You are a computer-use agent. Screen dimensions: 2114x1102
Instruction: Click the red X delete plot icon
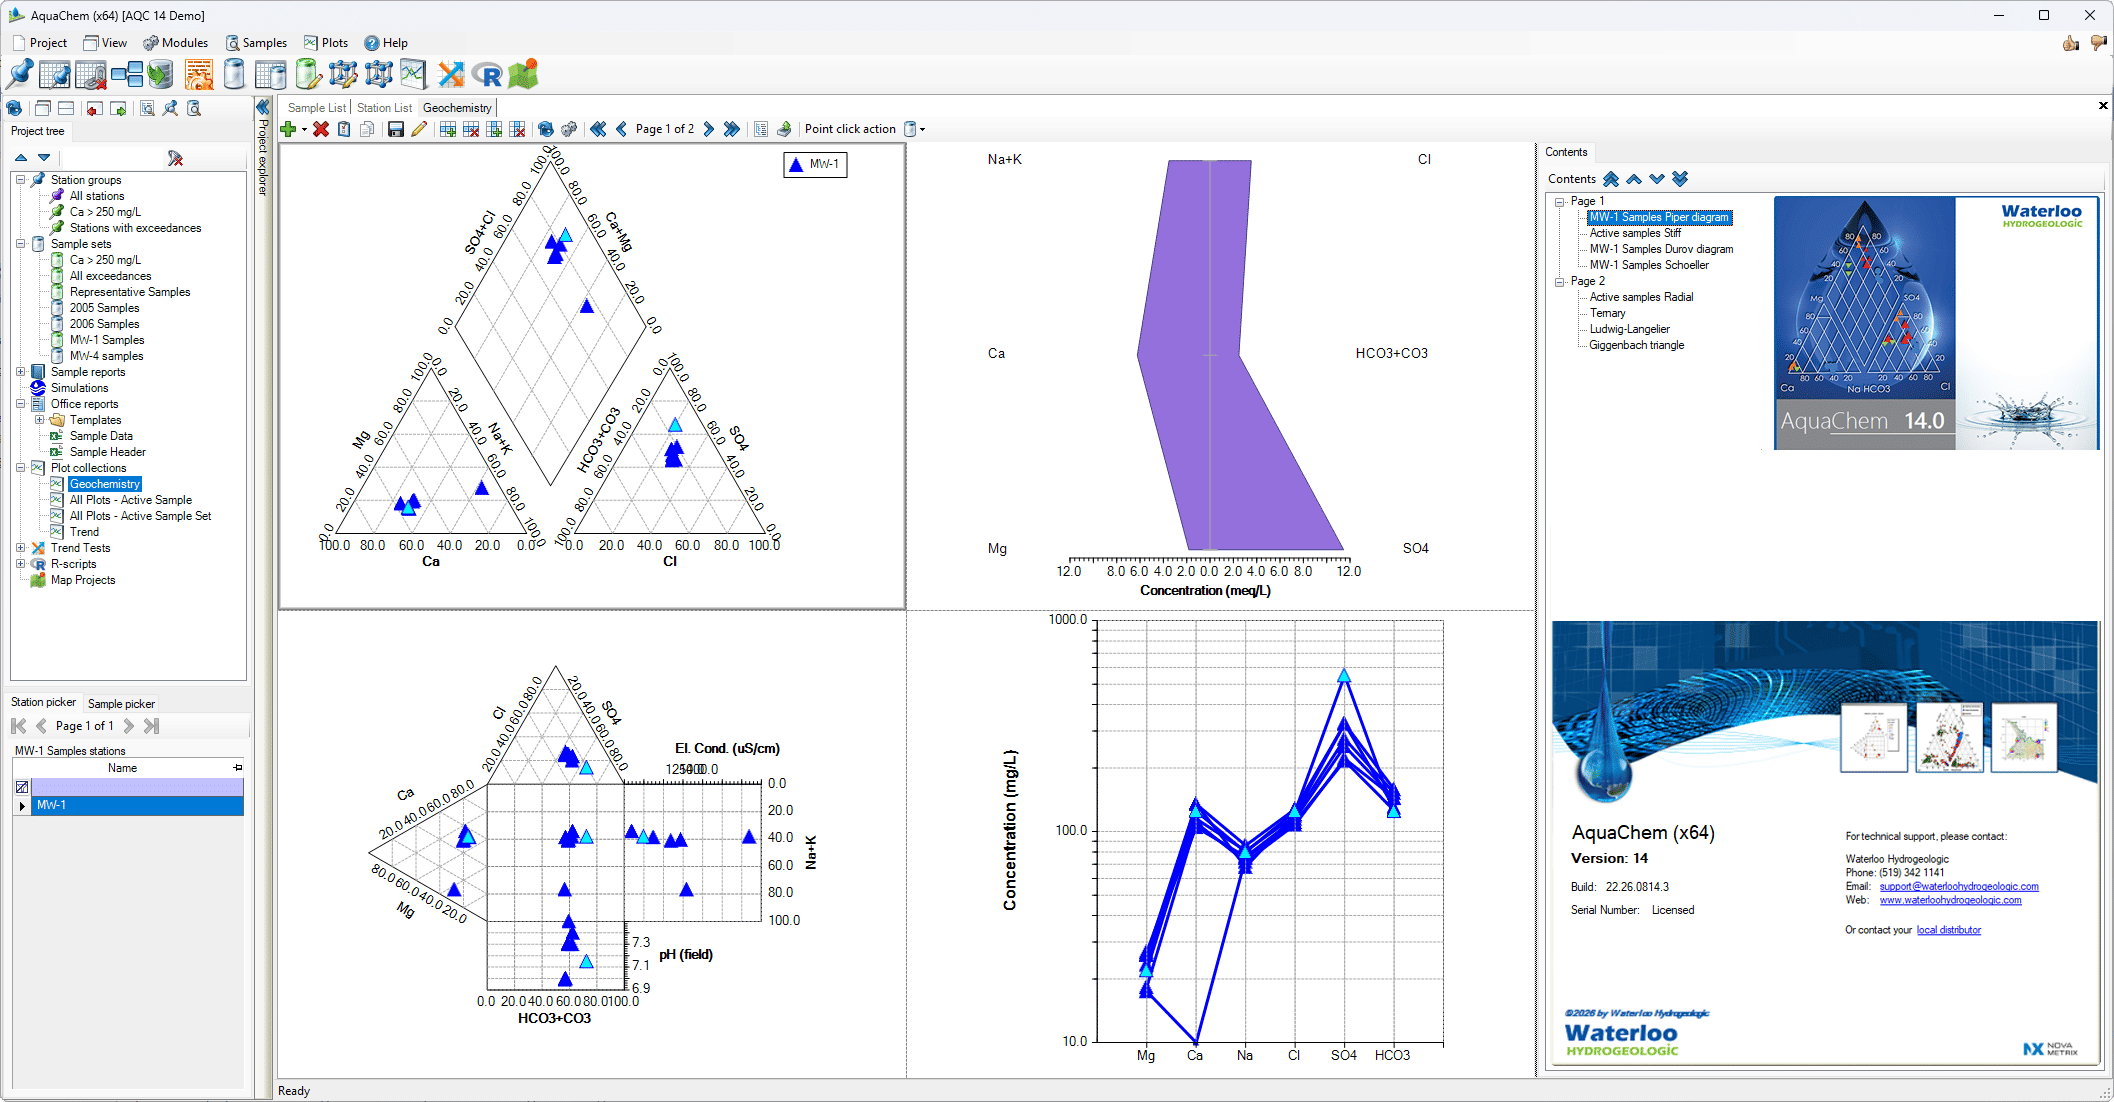coord(321,129)
